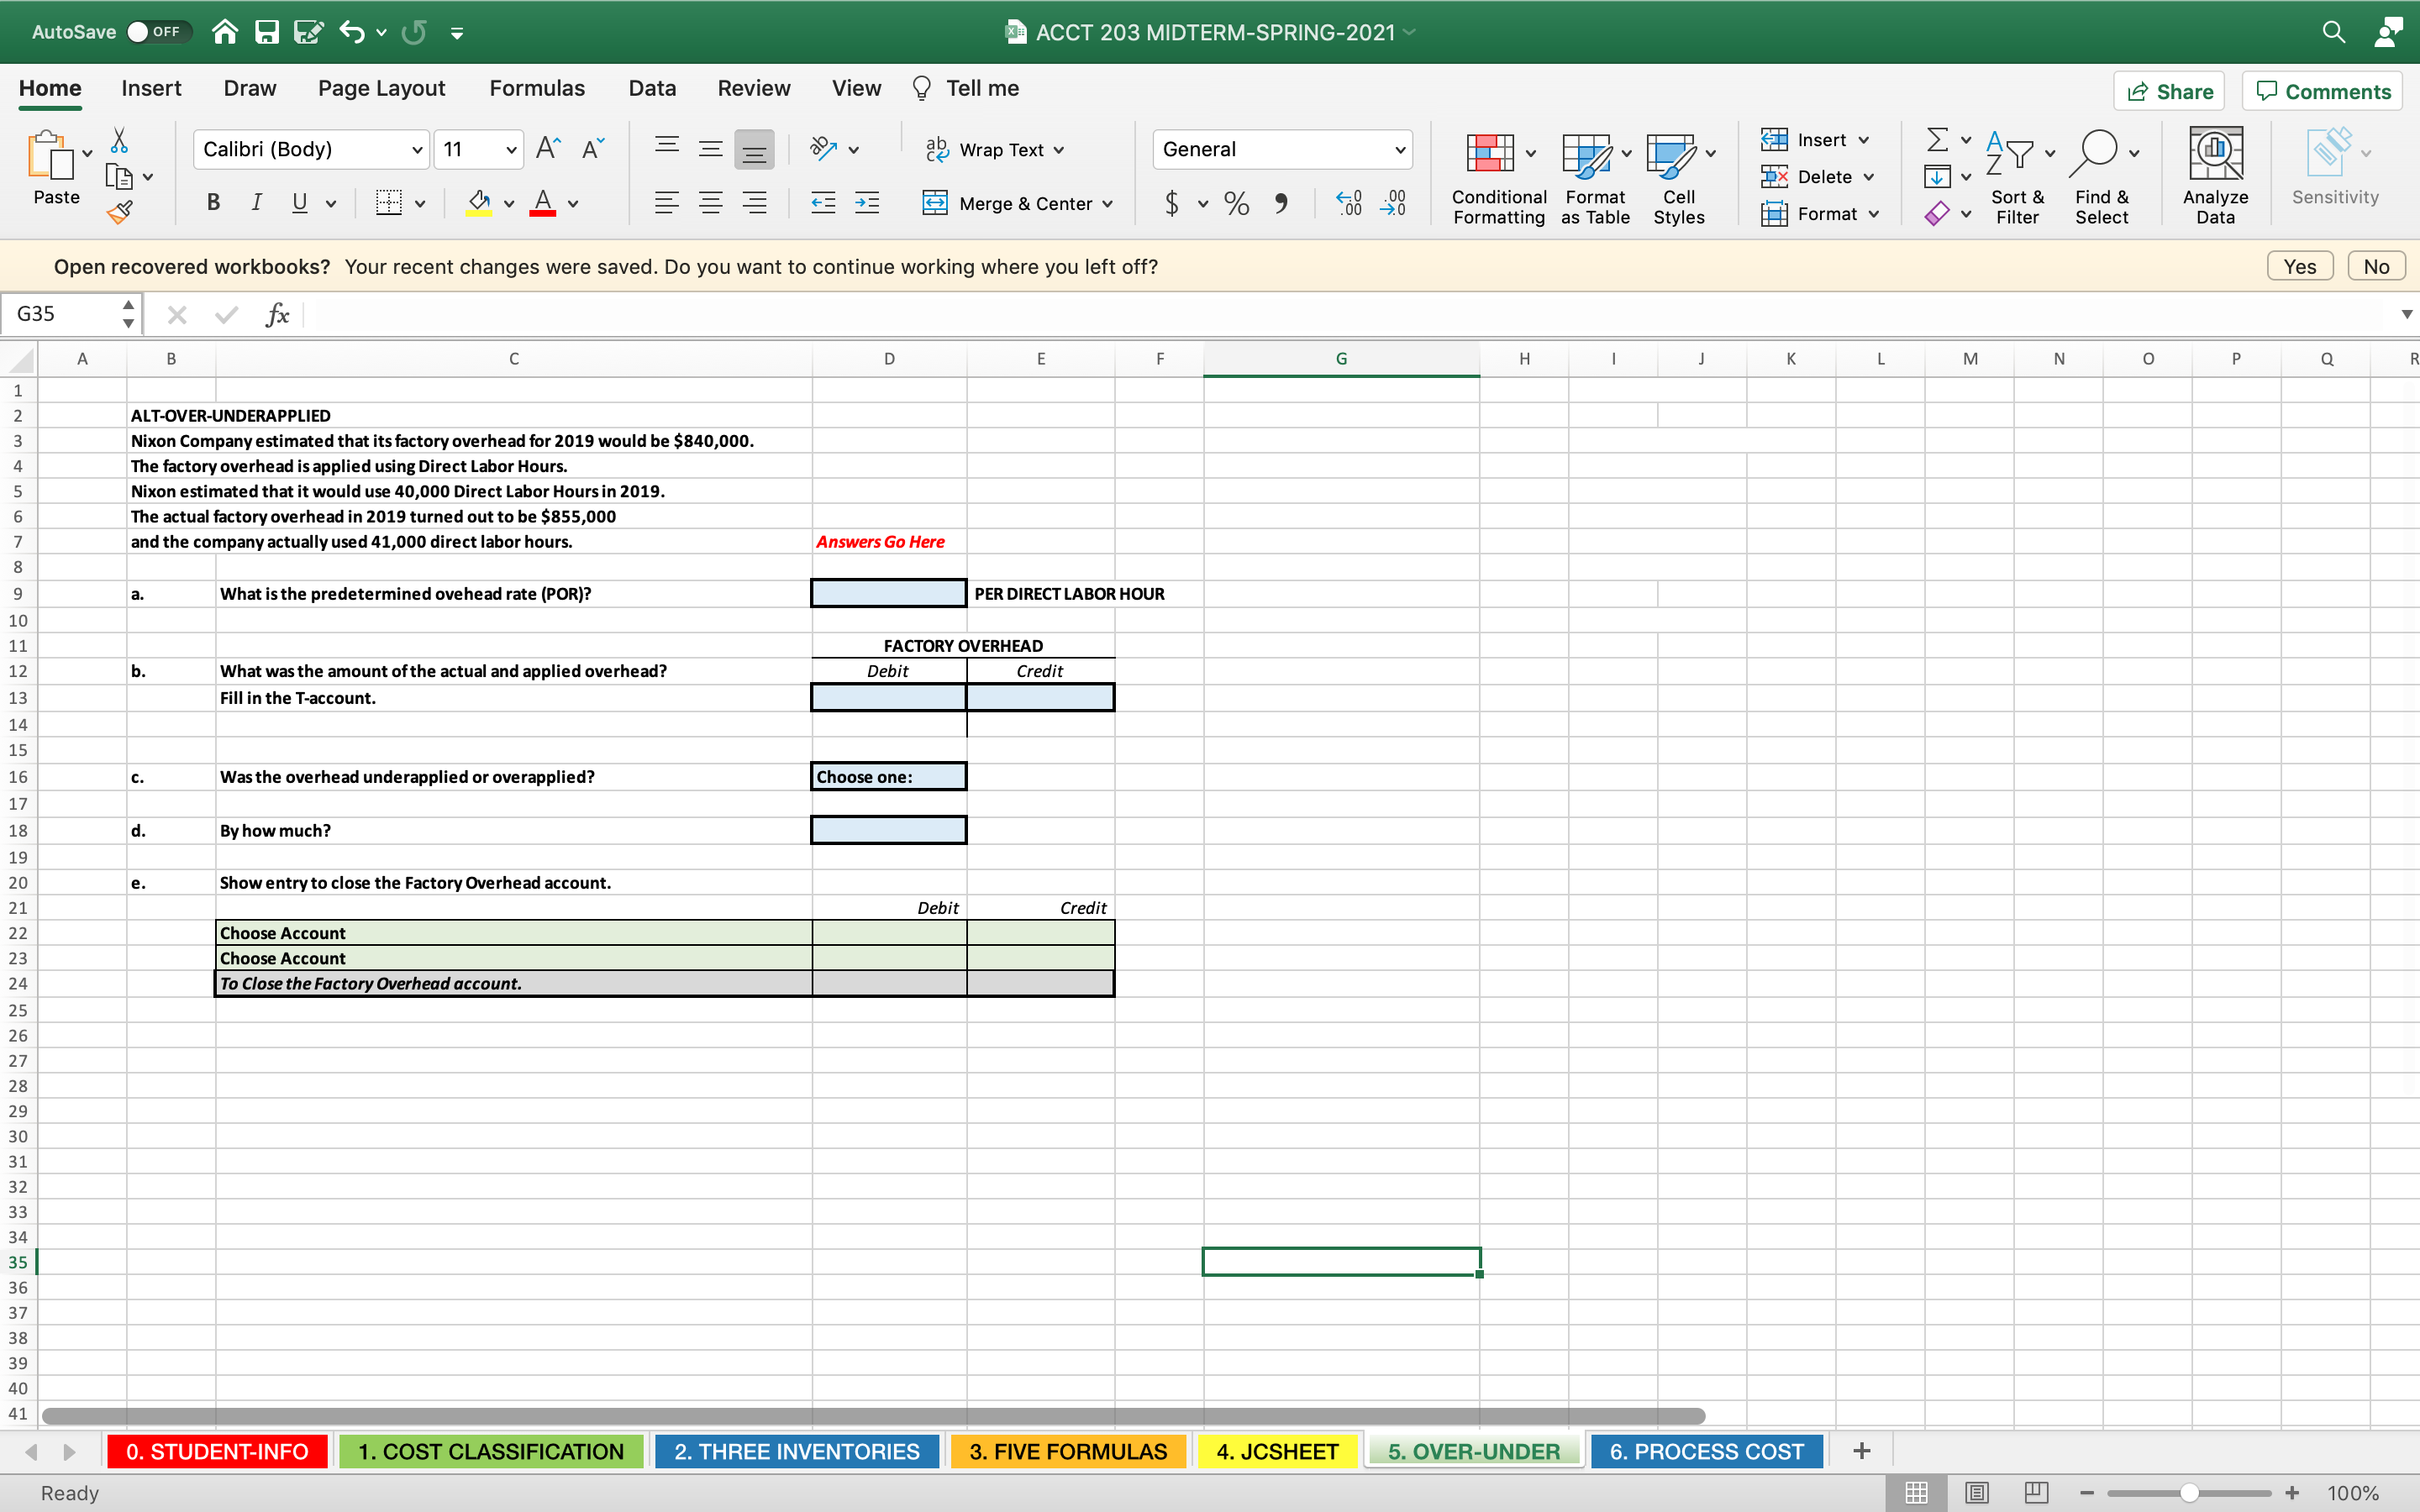This screenshot has width=2420, height=1512.
Task: Toggle bold formatting
Action: pos(213,202)
